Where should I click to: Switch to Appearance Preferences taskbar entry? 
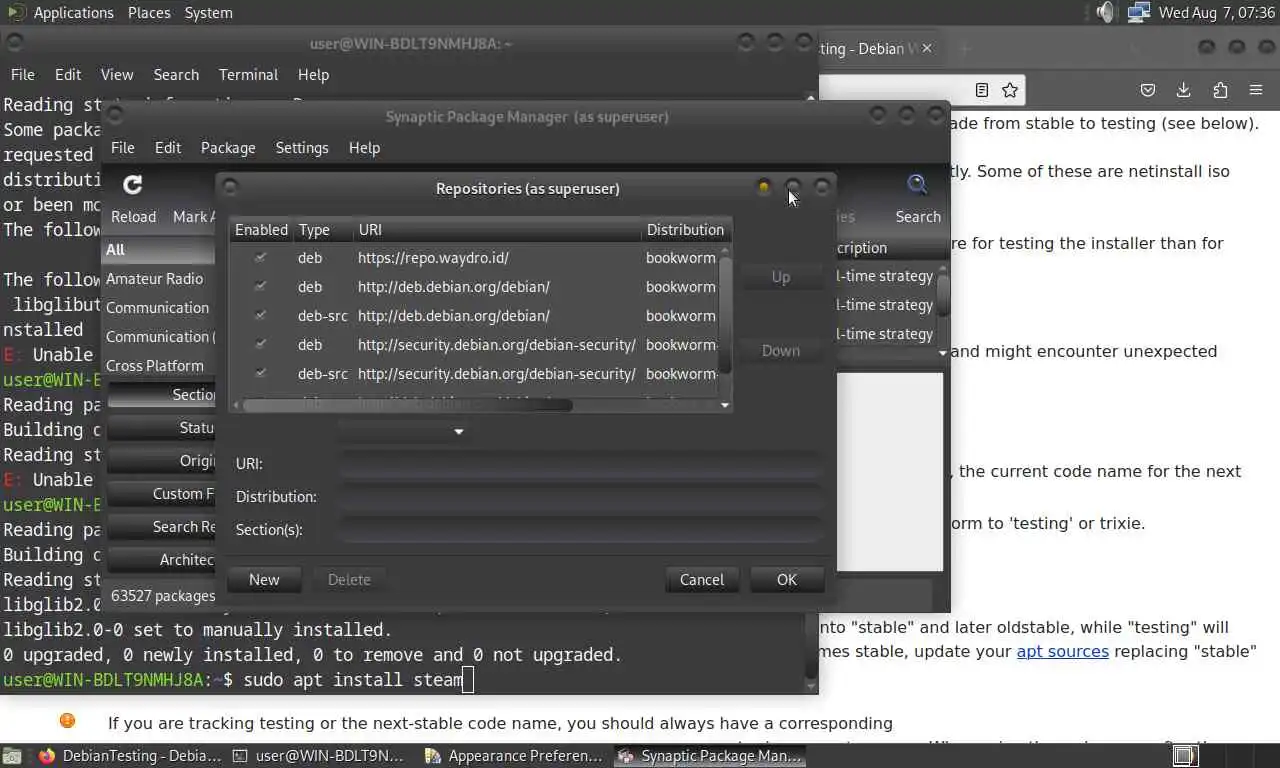tap(511, 756)
